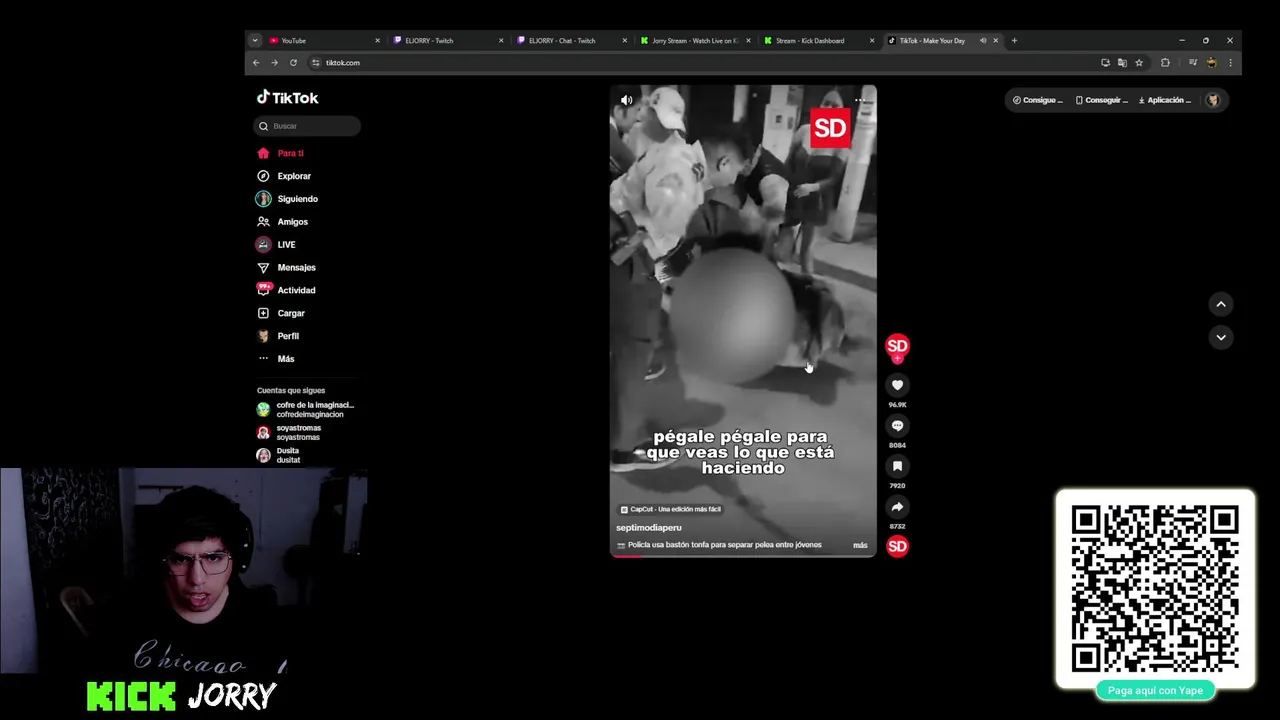Open the video's three-dot options menu
The image size is (1280, 720).
pyautogui.click(x=860, y=100)
